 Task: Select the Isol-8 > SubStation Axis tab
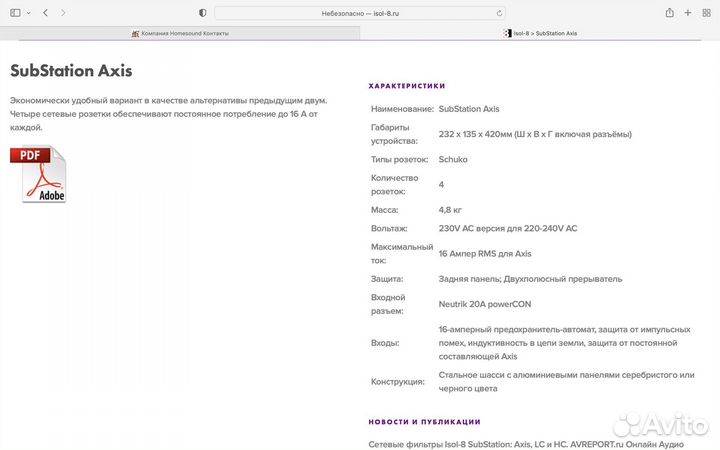(x=540, y=33)
